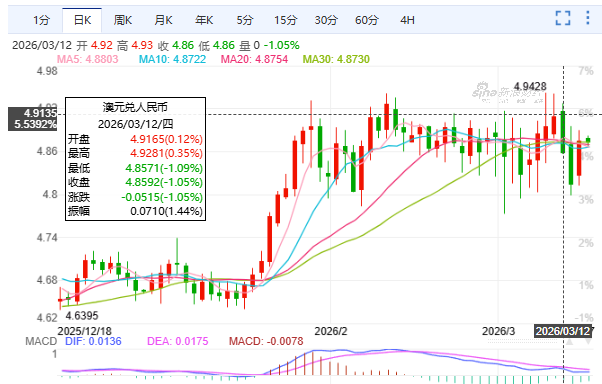Click the 2026/2 axis date label

331,331
